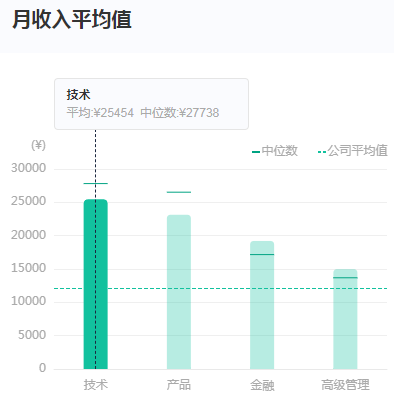The image size is (394, 414).
Task: Click the 高级管理 median line marker
Action: pos(345,277)
